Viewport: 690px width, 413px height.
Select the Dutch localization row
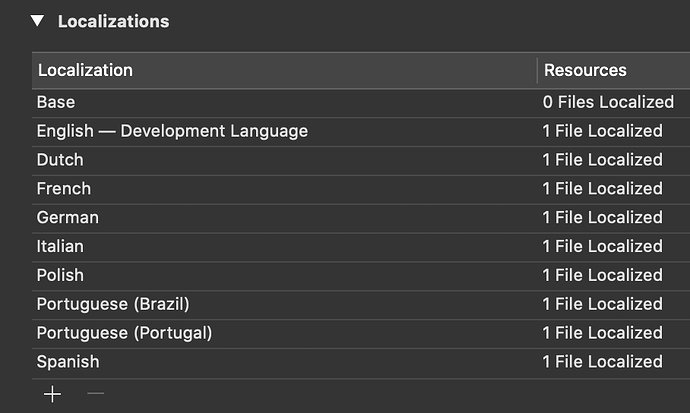(60, 160)
